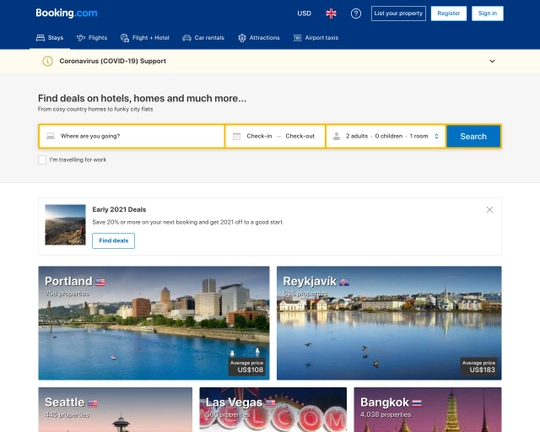
Task: Dismiss the Early 2021 Deals banner
Action: [489, 209]
